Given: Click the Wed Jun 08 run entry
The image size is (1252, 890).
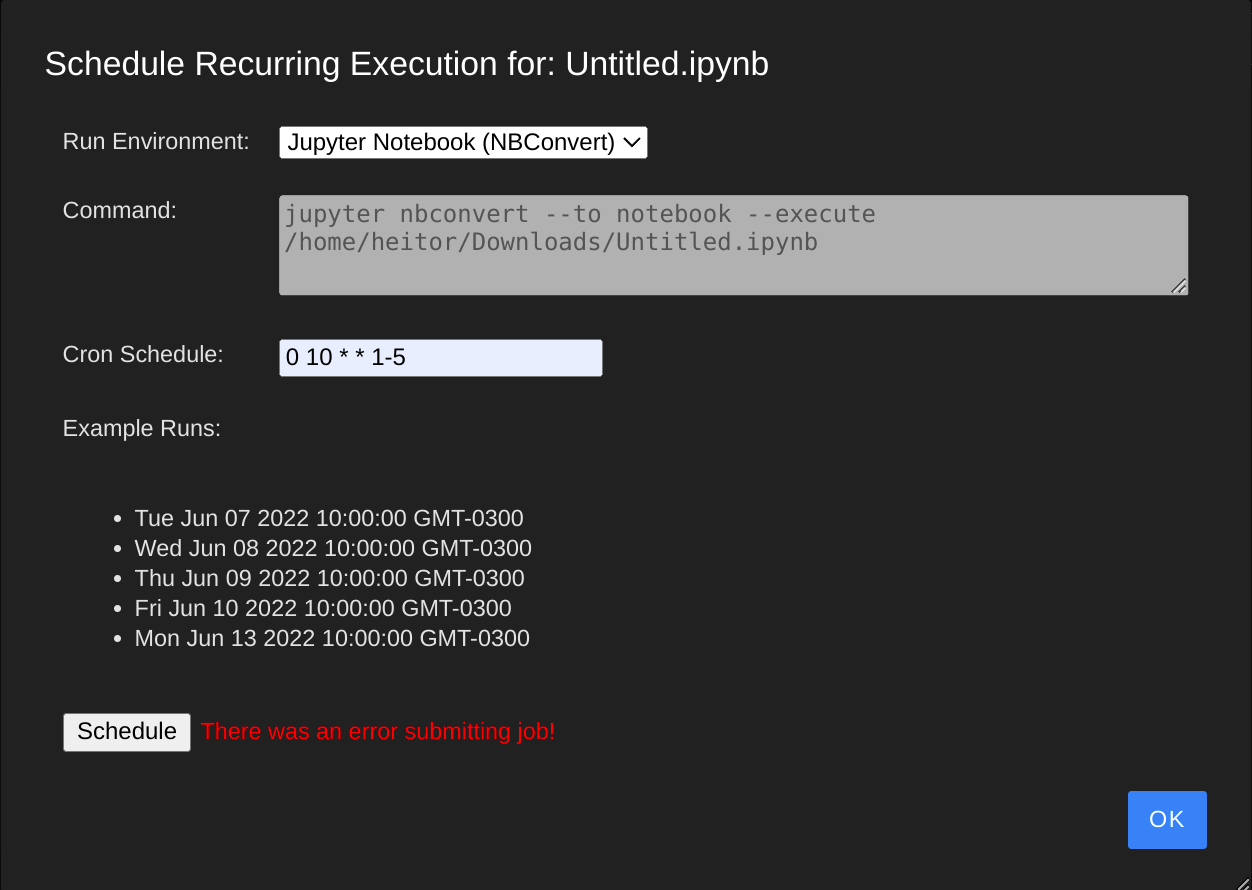Looking at the screenshot, I should point(333,548).
